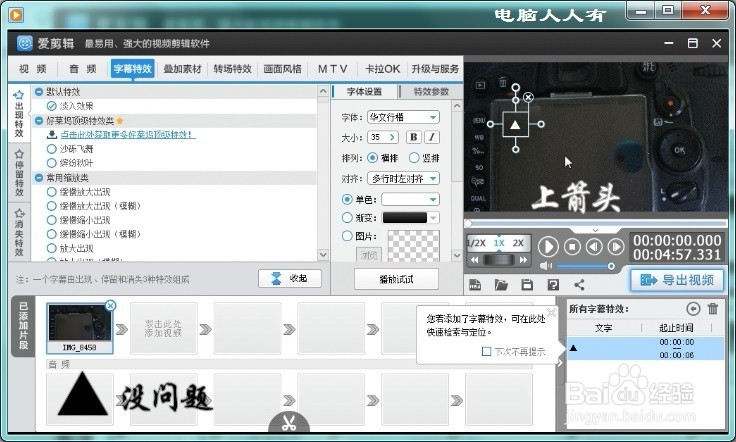Open the project folder icon
The height and width of the screenshot is (442, 736).
(x=501, y=284)
